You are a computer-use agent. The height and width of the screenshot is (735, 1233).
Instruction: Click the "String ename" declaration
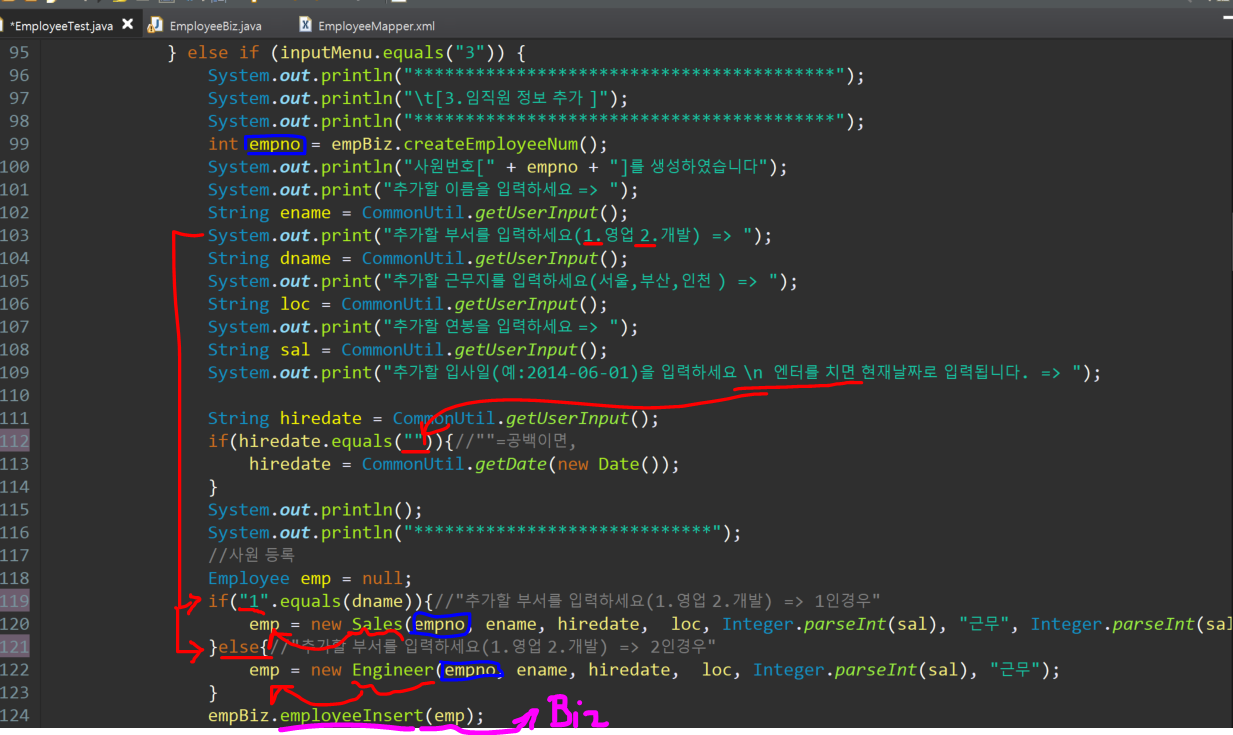click(270, 213)
